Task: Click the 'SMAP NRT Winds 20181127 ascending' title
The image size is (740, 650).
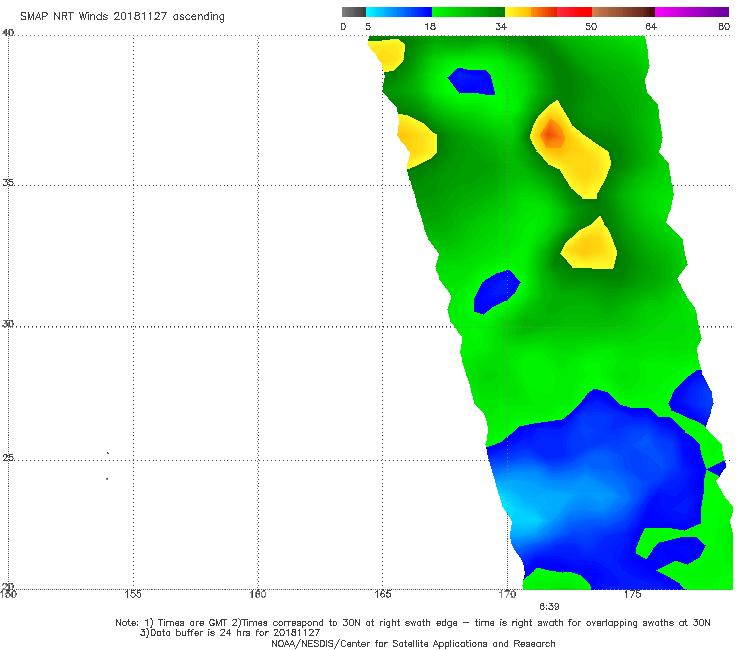Action: coord(122,17)
